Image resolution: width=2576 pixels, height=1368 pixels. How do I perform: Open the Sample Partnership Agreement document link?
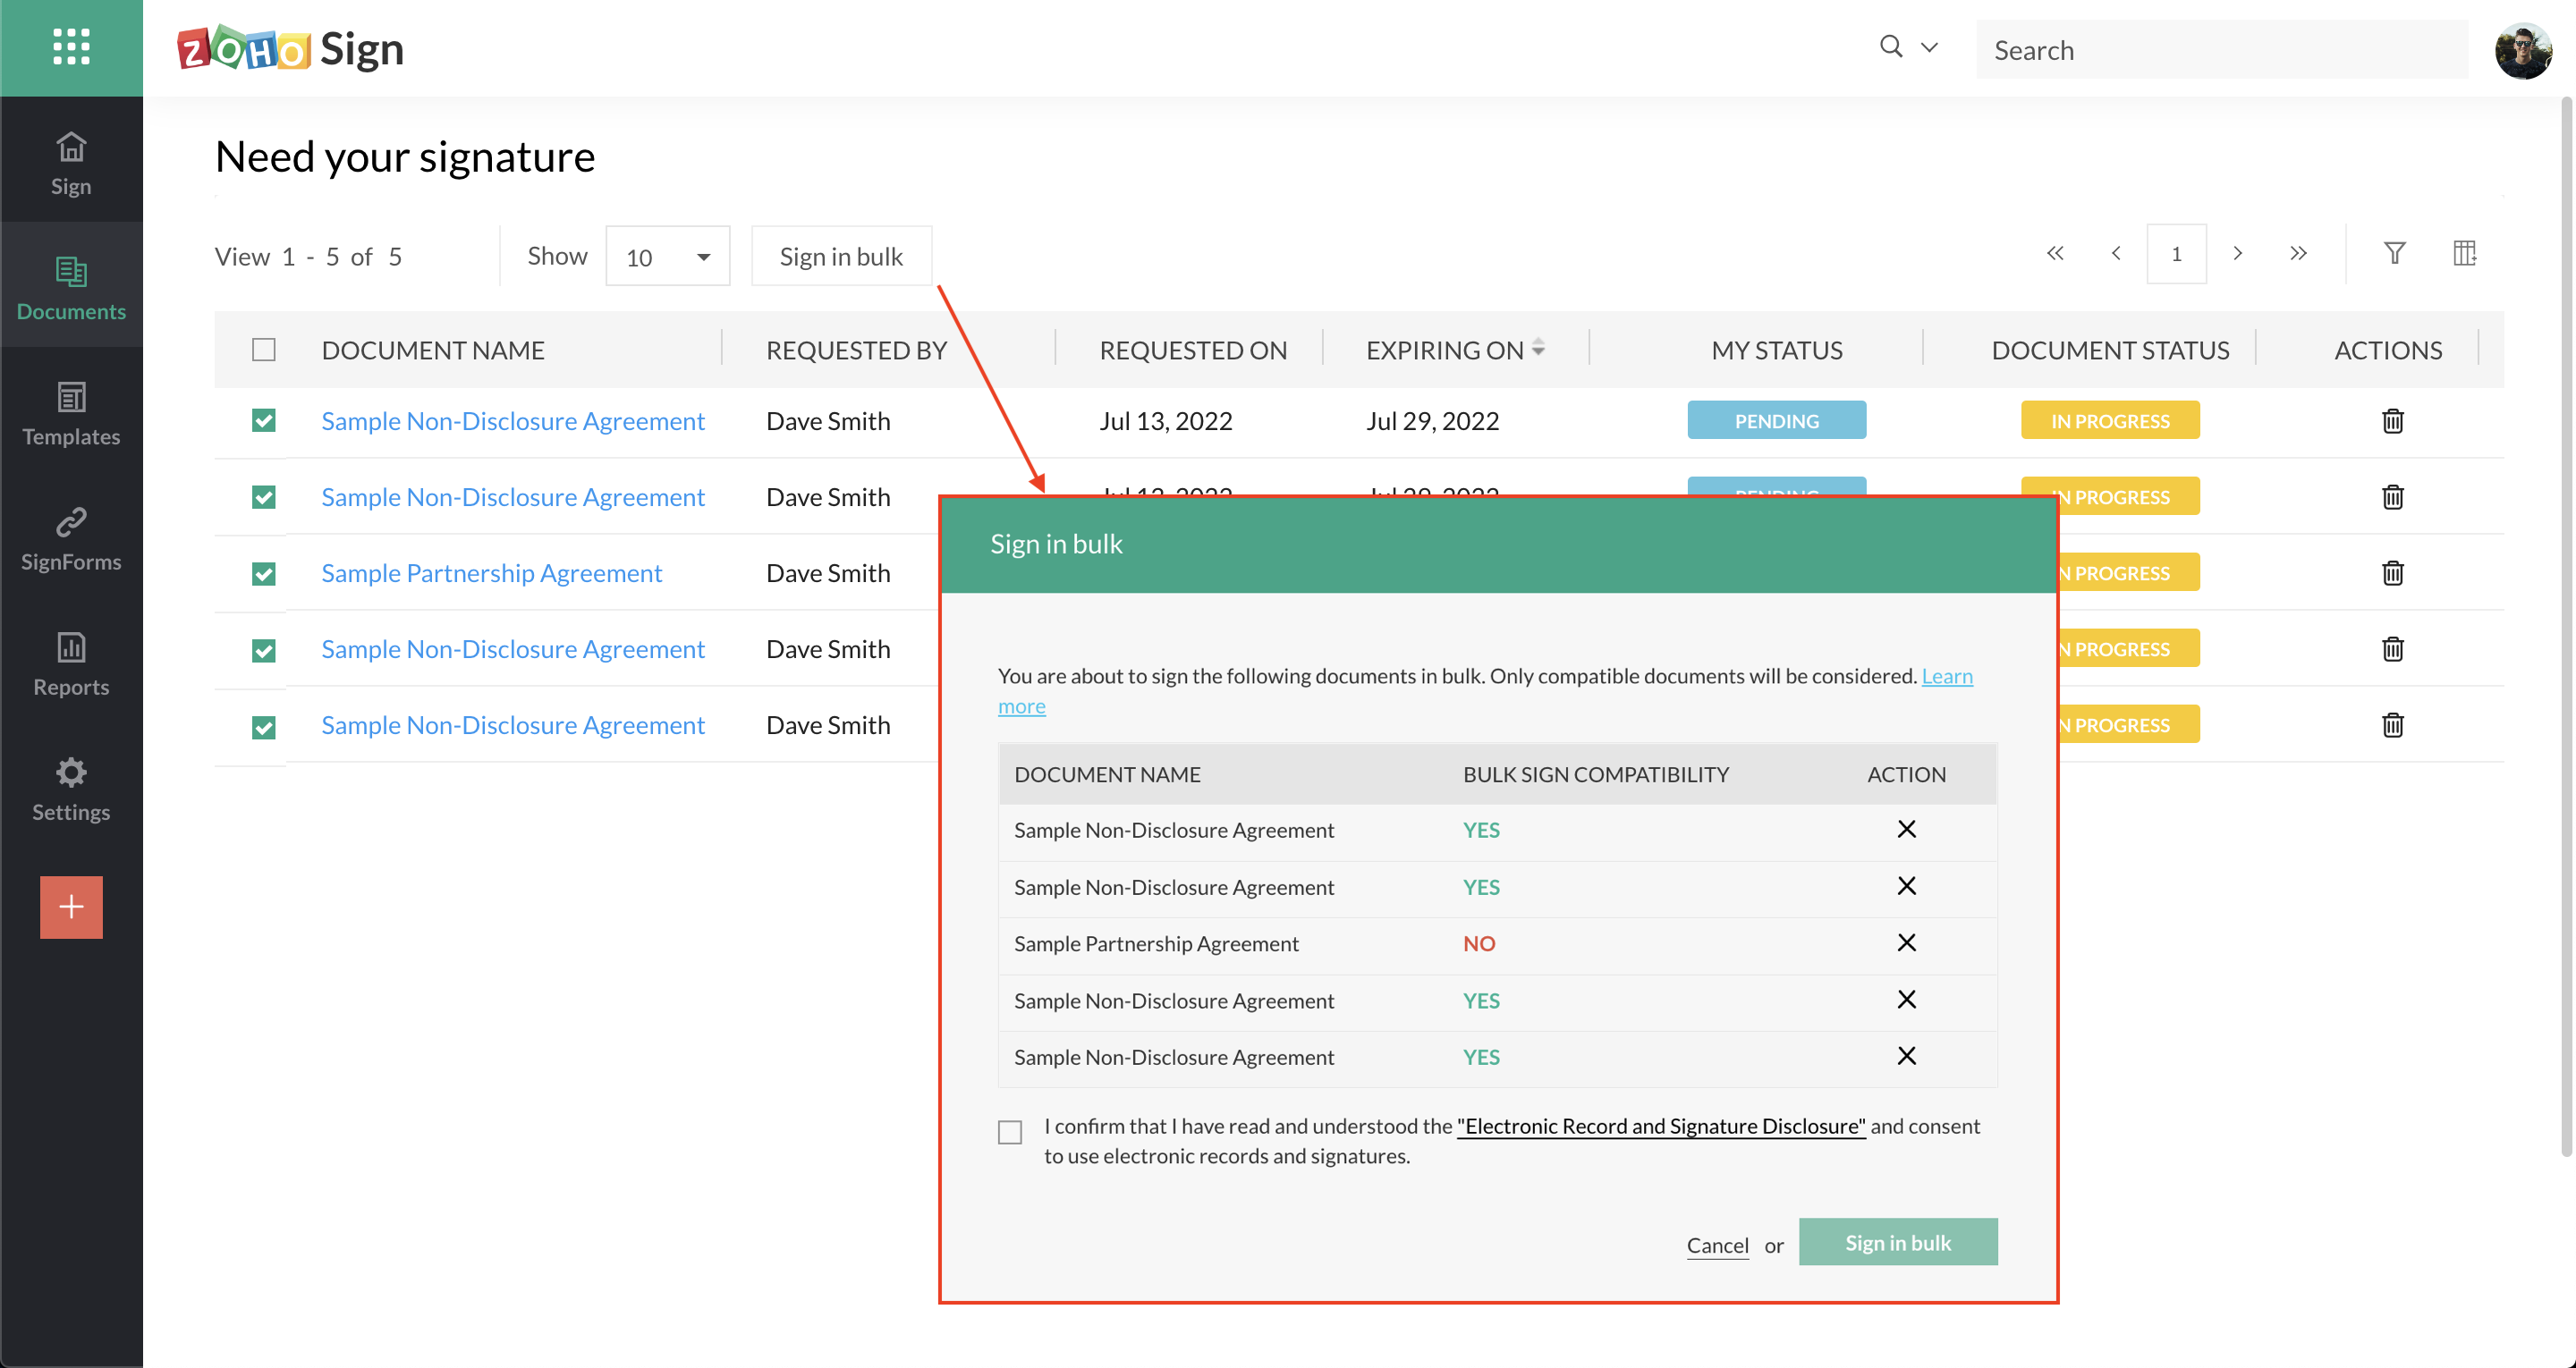[x=491, y=573]
